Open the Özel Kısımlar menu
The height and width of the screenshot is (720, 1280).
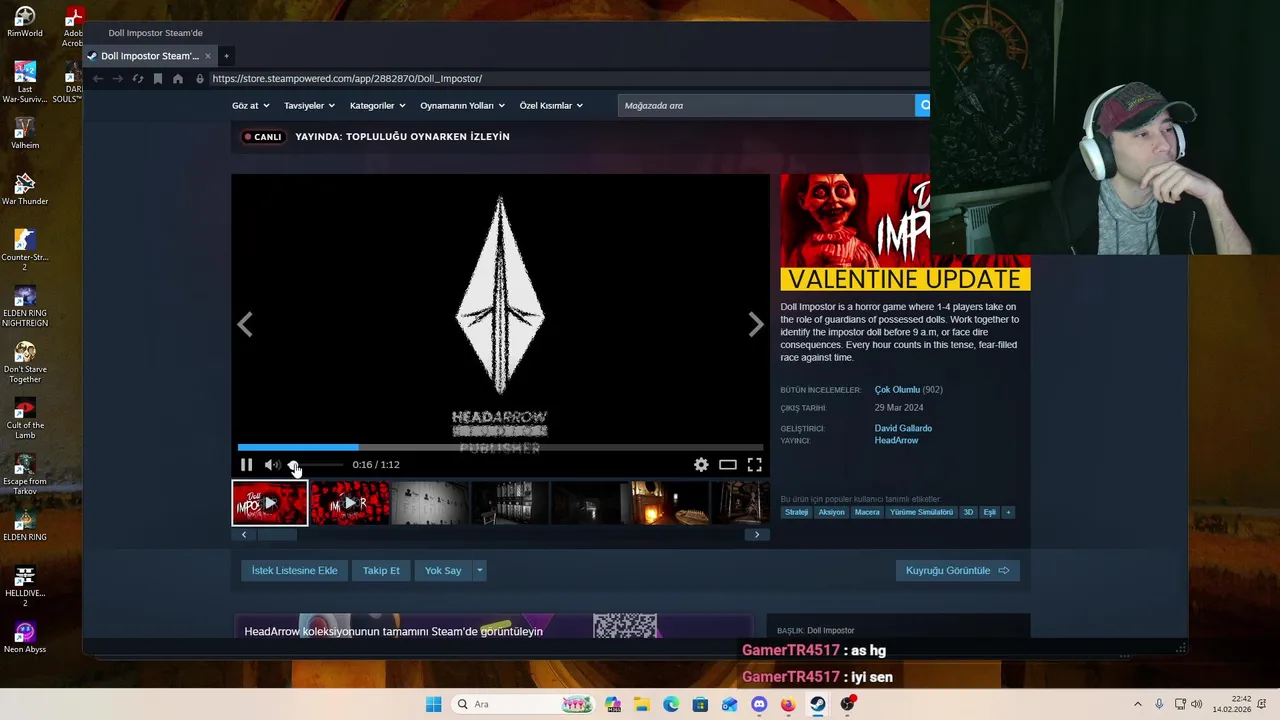(551, 106)
